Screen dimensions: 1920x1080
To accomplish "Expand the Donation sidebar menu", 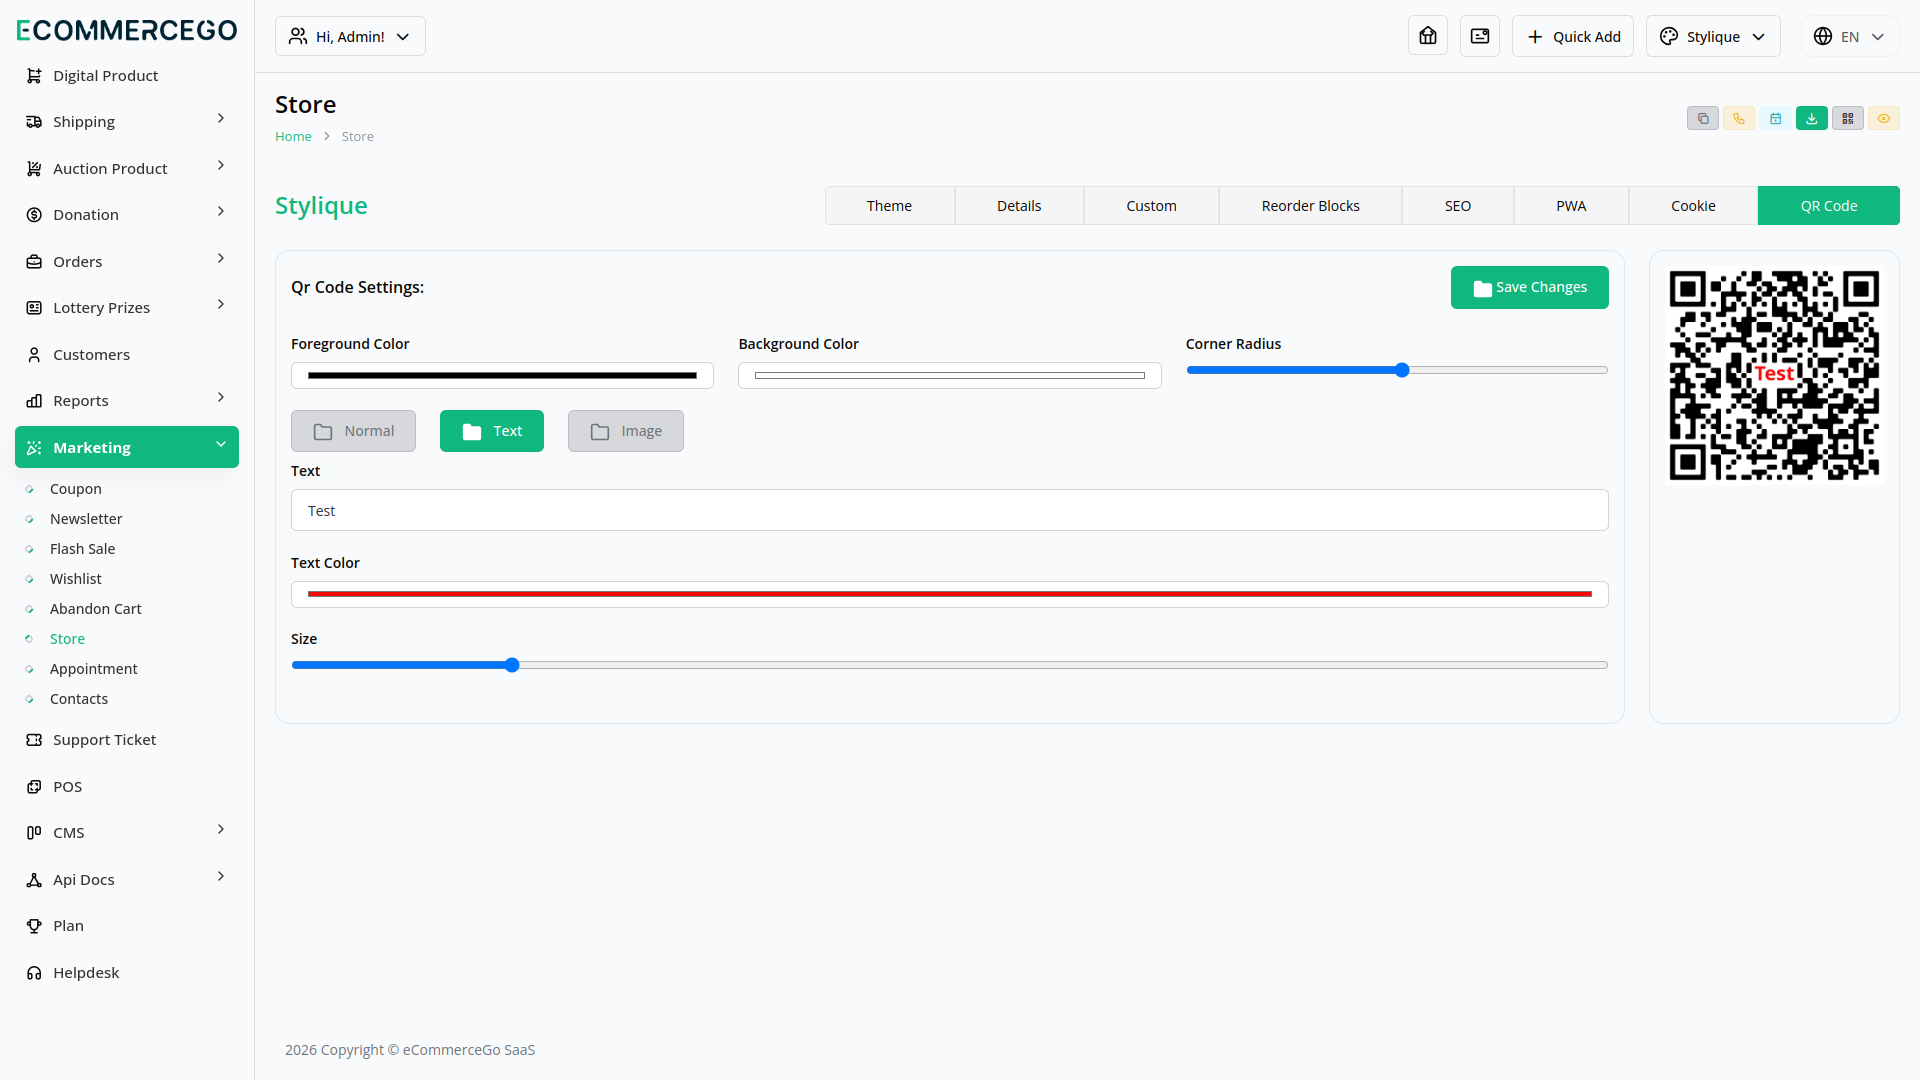I will (127, 215).
